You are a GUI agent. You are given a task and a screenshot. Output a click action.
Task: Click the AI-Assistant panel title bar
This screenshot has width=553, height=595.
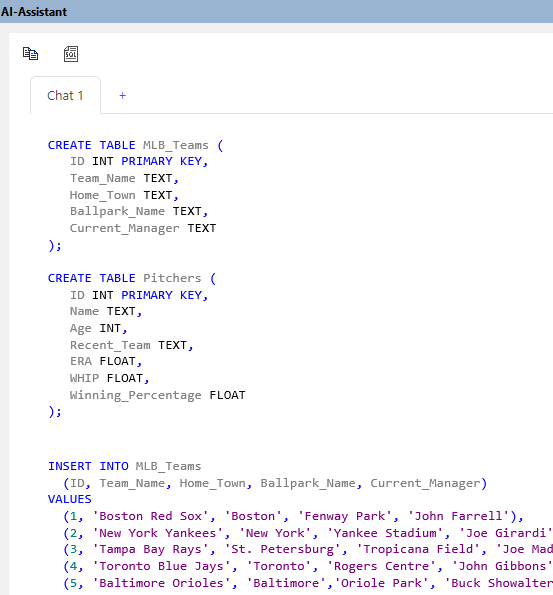point(276,11)
